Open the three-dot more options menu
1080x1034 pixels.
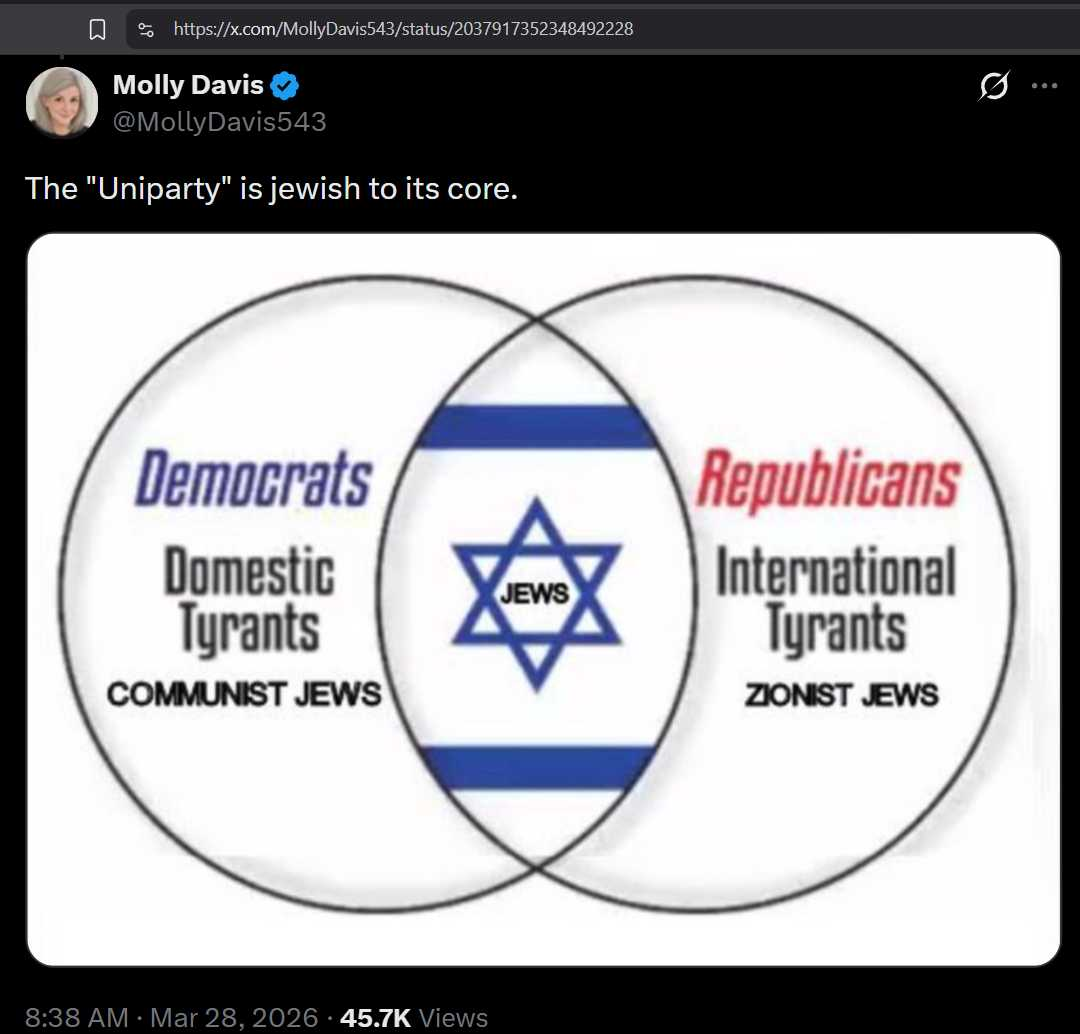(x=1044, y=85)
